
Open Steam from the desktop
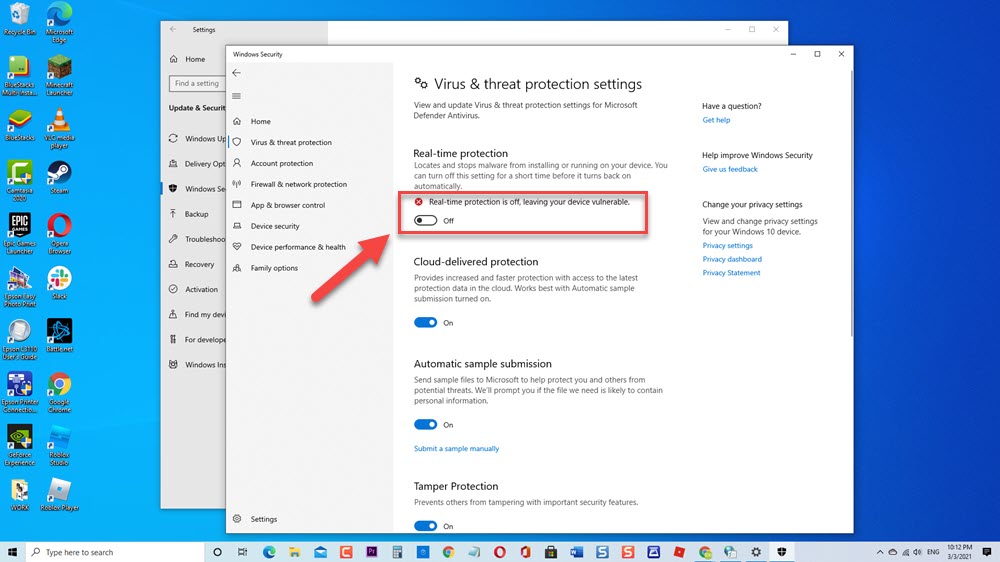[59, 177]
